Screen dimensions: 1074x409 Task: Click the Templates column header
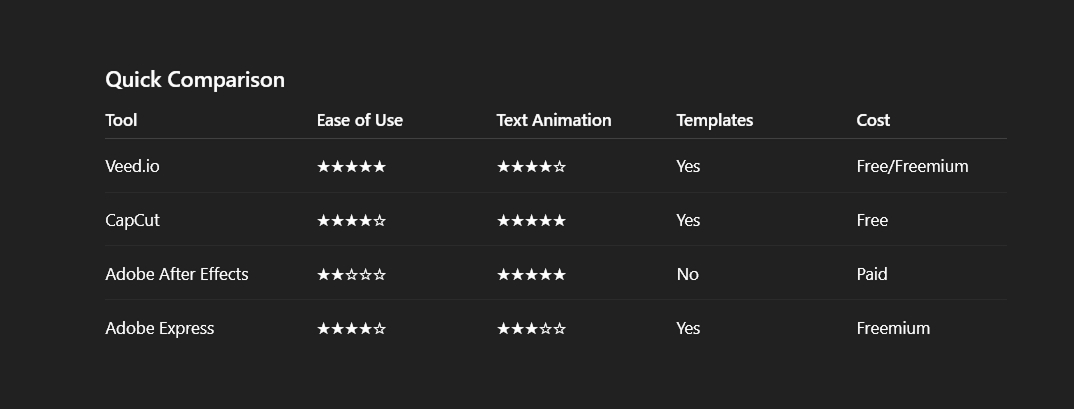pos(714,120)
